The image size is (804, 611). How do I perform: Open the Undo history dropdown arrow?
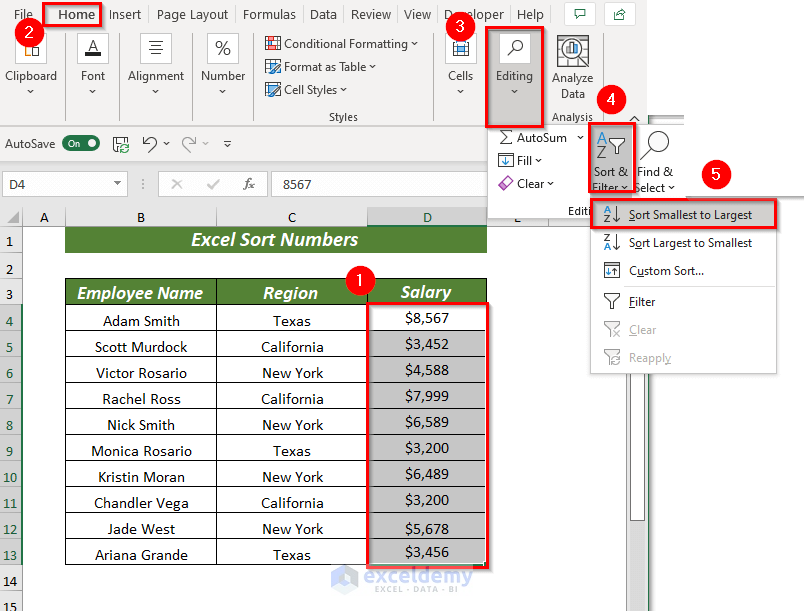[x=167, y=144]
